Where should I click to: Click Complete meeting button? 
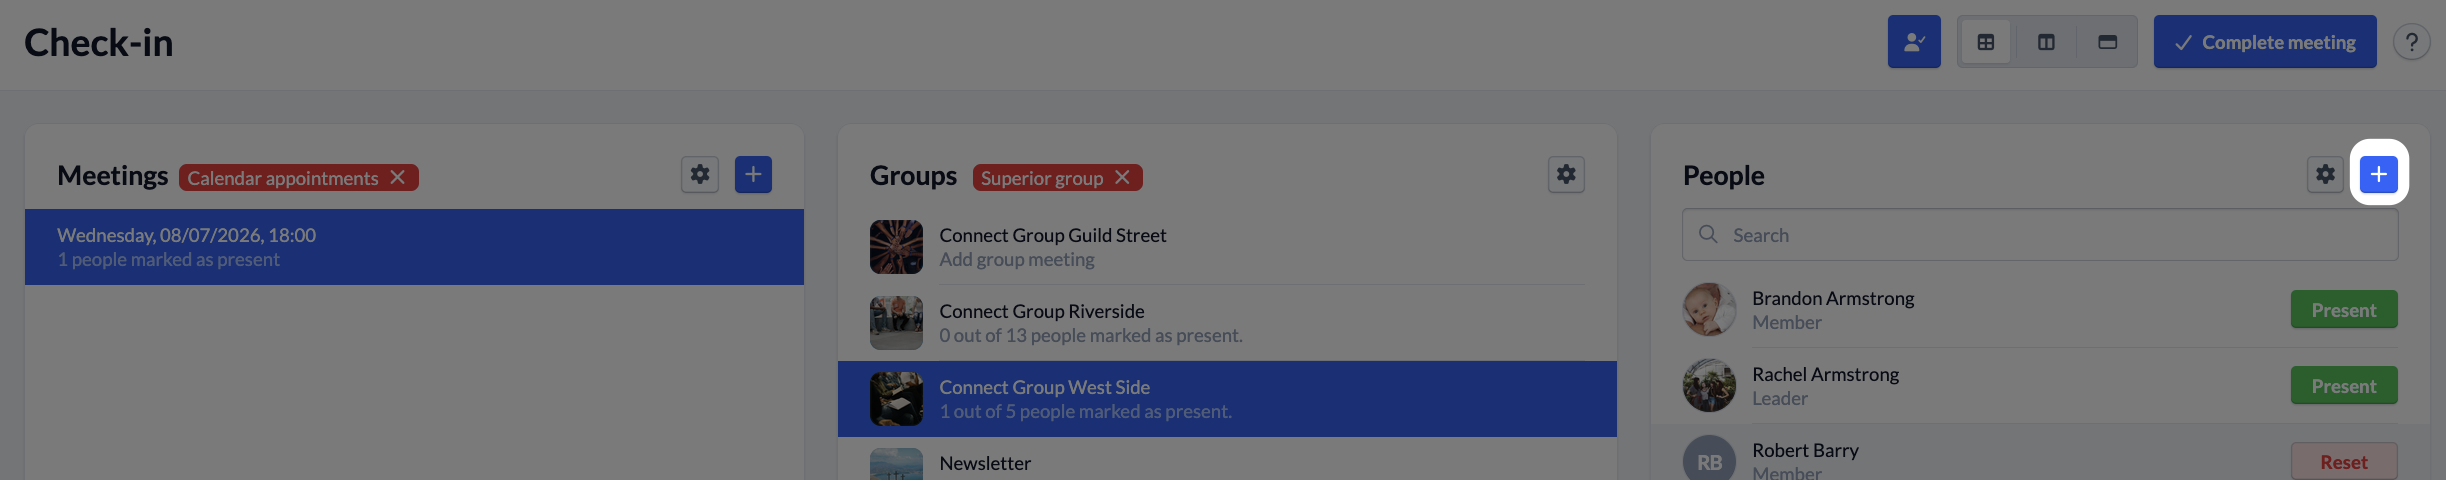click(x=2265, y=42)
